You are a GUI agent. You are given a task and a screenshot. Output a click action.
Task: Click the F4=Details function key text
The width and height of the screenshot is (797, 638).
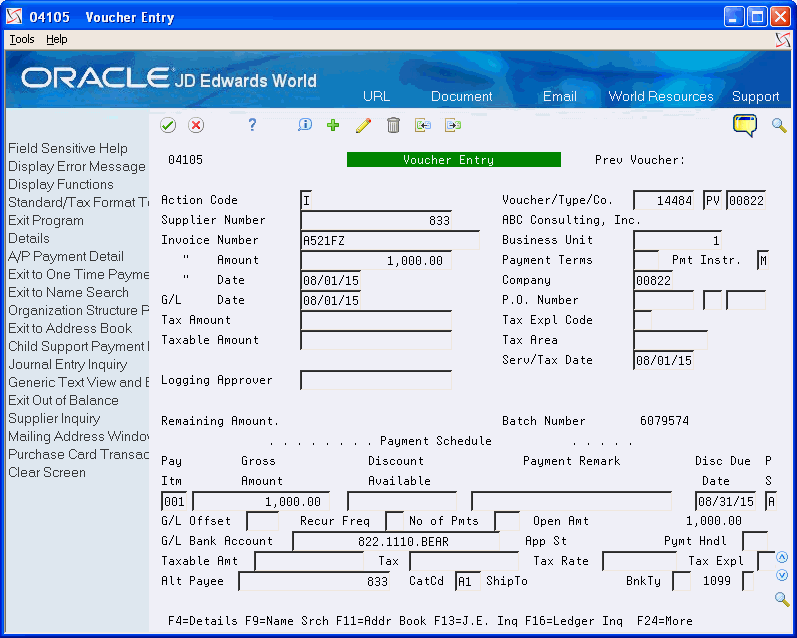coord(202,621)
